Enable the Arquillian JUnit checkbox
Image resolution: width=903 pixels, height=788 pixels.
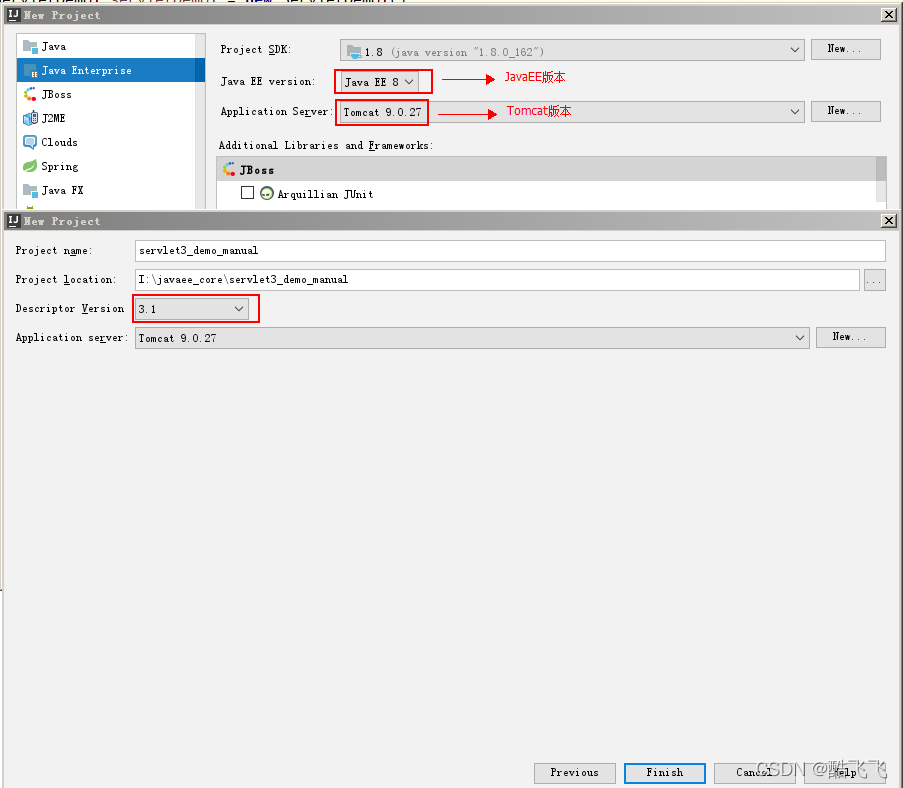[247, 192]
